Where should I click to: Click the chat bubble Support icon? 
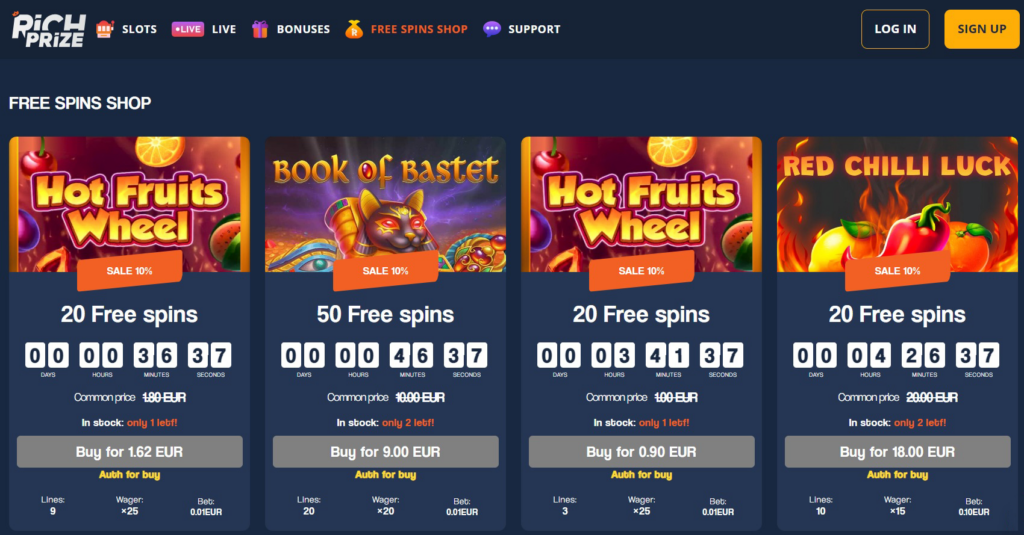click(492, 29)
